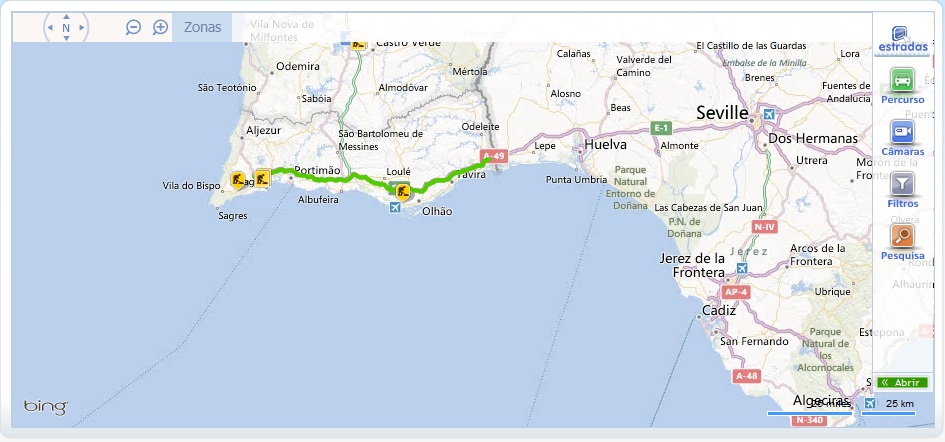Click the zoom out magnifier icon
Screen dimensions: 945x442
coord(133,27)
